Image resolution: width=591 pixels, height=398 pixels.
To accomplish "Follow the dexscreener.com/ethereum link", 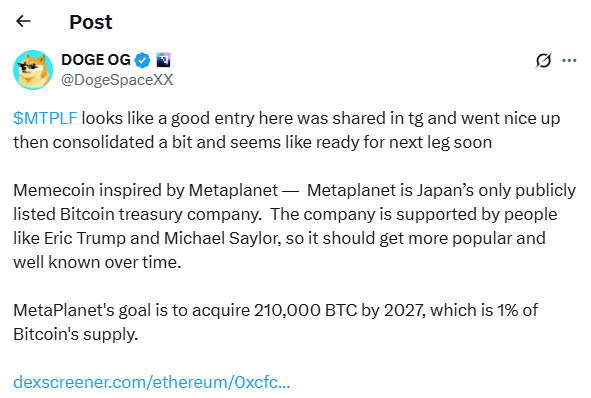I will click(152, 382).
